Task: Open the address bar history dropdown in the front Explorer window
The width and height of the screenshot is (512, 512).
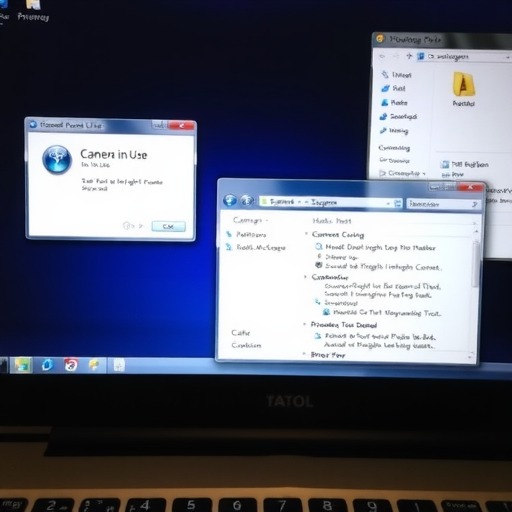Action: click(388, 203)
